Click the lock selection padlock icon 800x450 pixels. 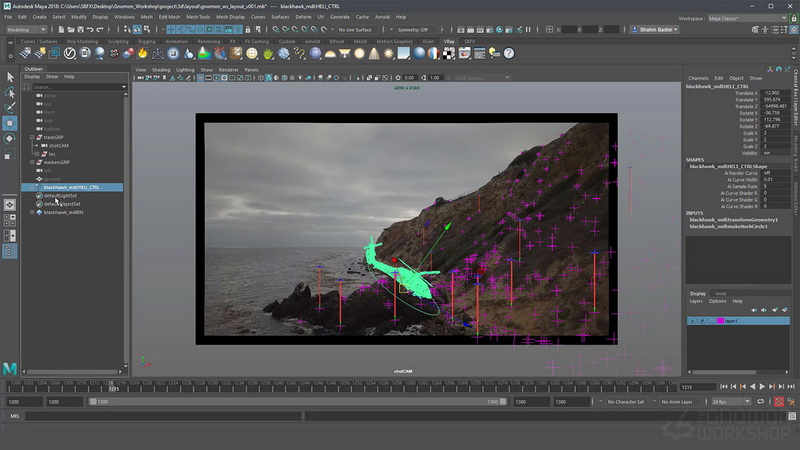pos(248,30)
